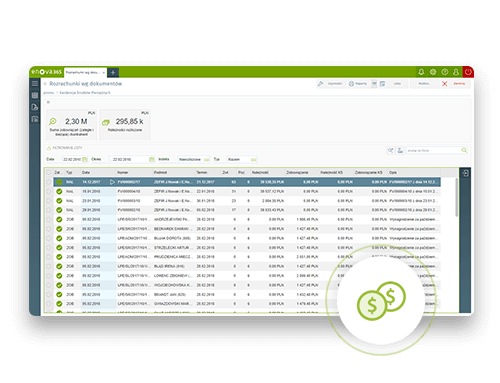Open user profile icon
This screenshot has height=383, width=500.
click(x=456, y=72)
